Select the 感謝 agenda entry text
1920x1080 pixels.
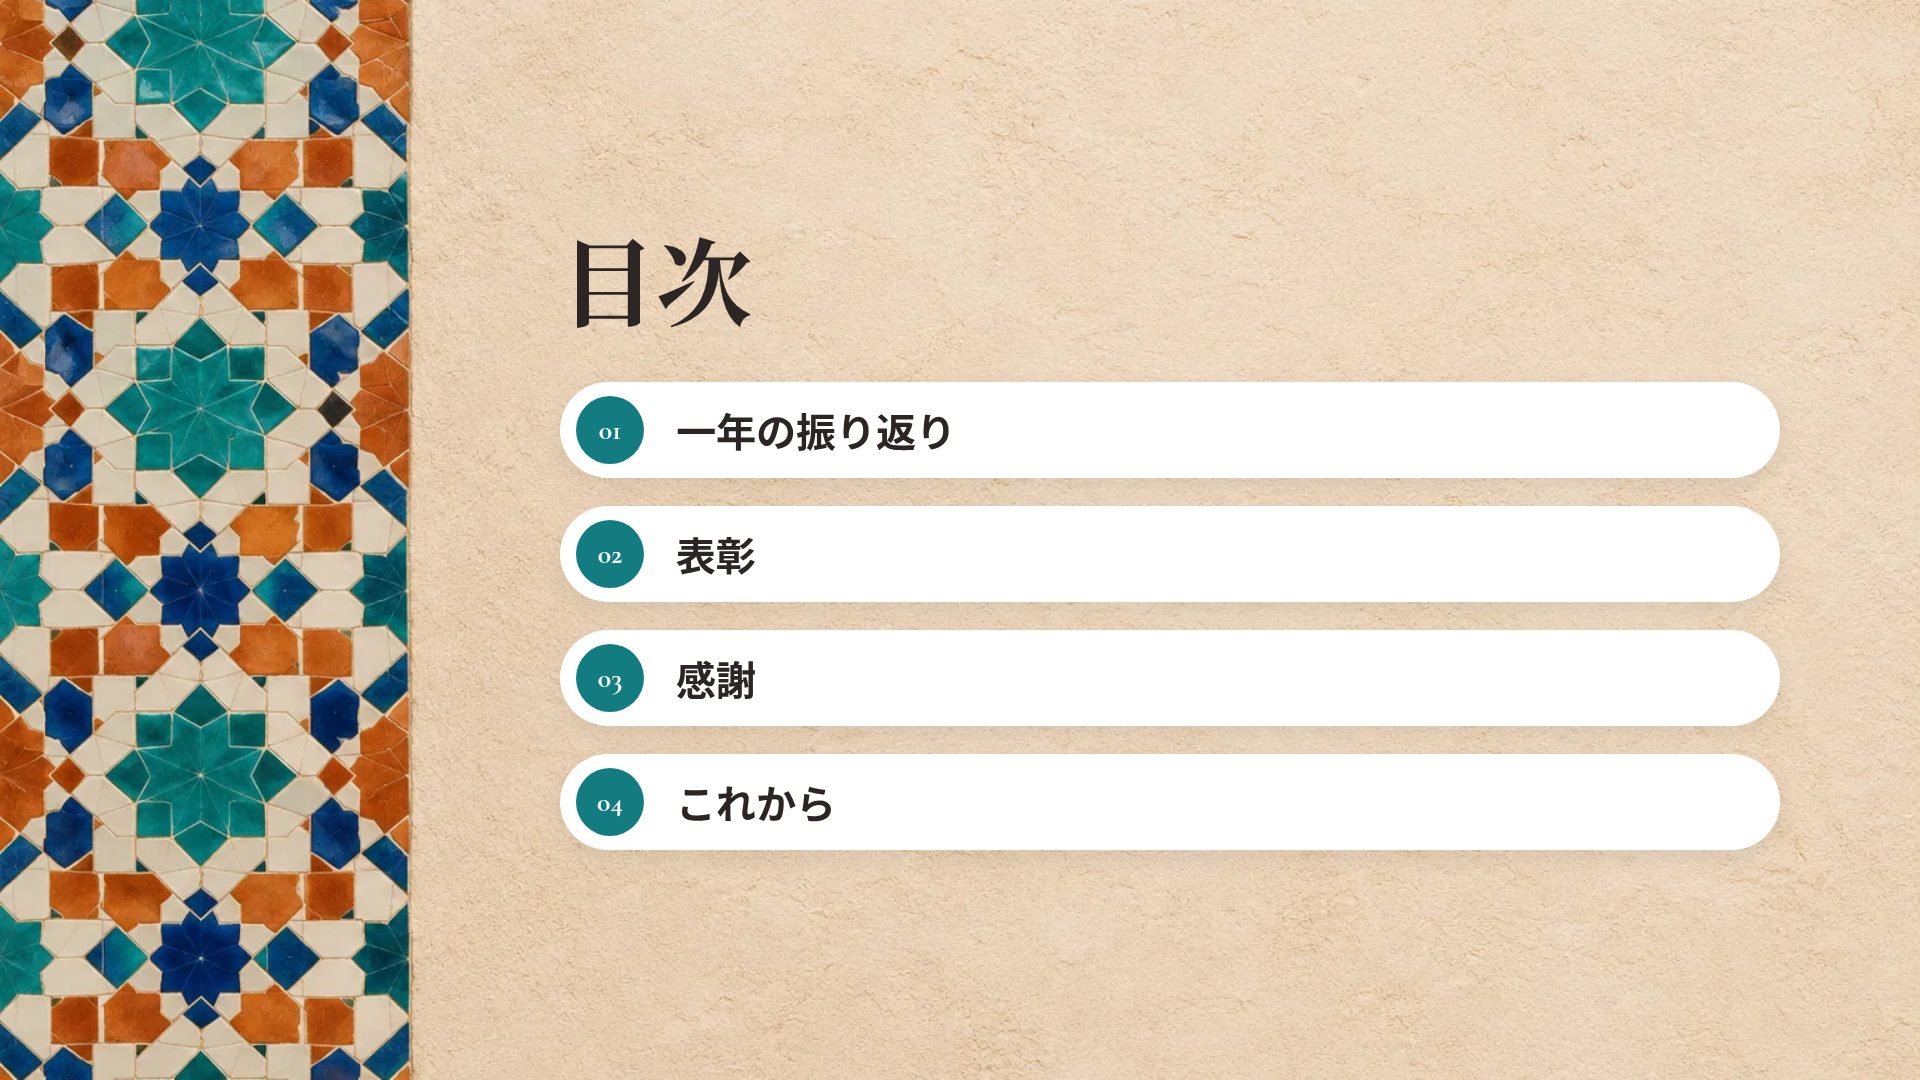[x=715, y=680]
